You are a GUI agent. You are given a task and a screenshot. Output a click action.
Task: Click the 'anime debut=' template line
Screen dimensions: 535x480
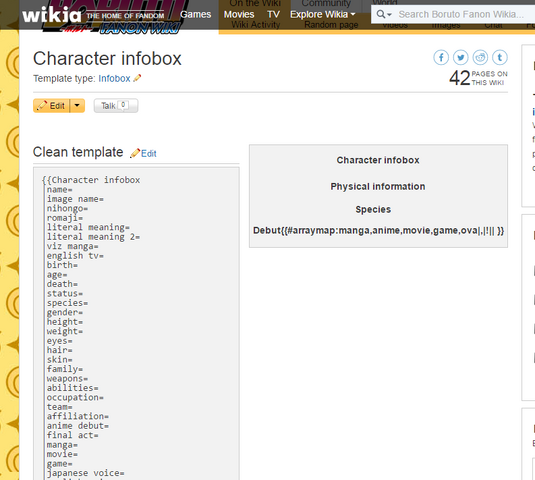(x=78, y=426)
